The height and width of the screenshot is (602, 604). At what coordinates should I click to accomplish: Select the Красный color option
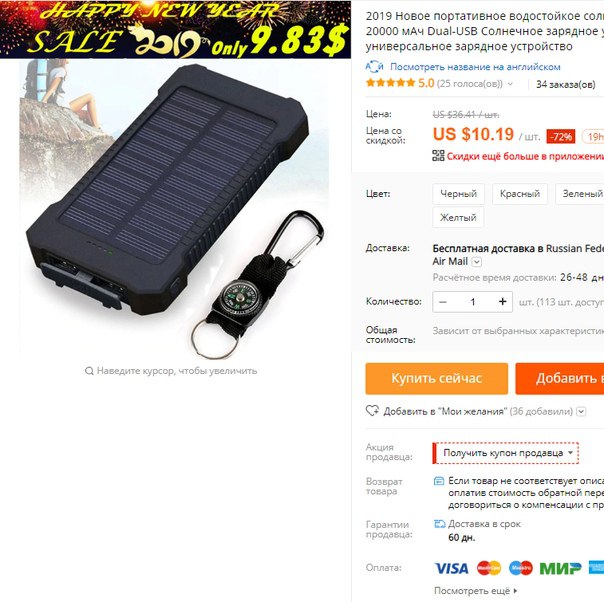(x=520, y=194)
